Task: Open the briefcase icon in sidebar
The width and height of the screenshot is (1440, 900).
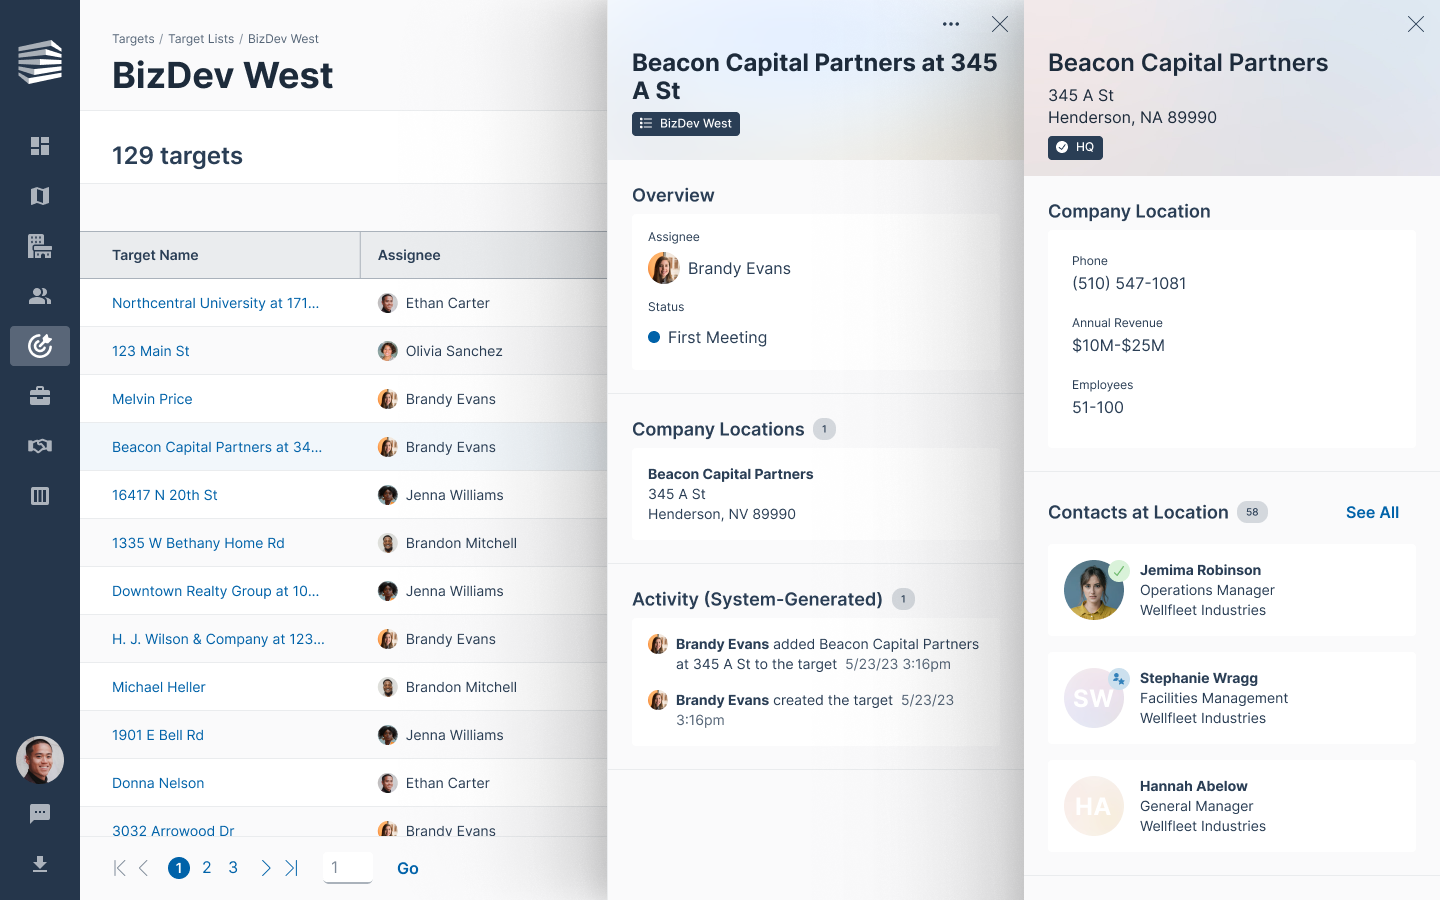Action: tap(40, 396)
